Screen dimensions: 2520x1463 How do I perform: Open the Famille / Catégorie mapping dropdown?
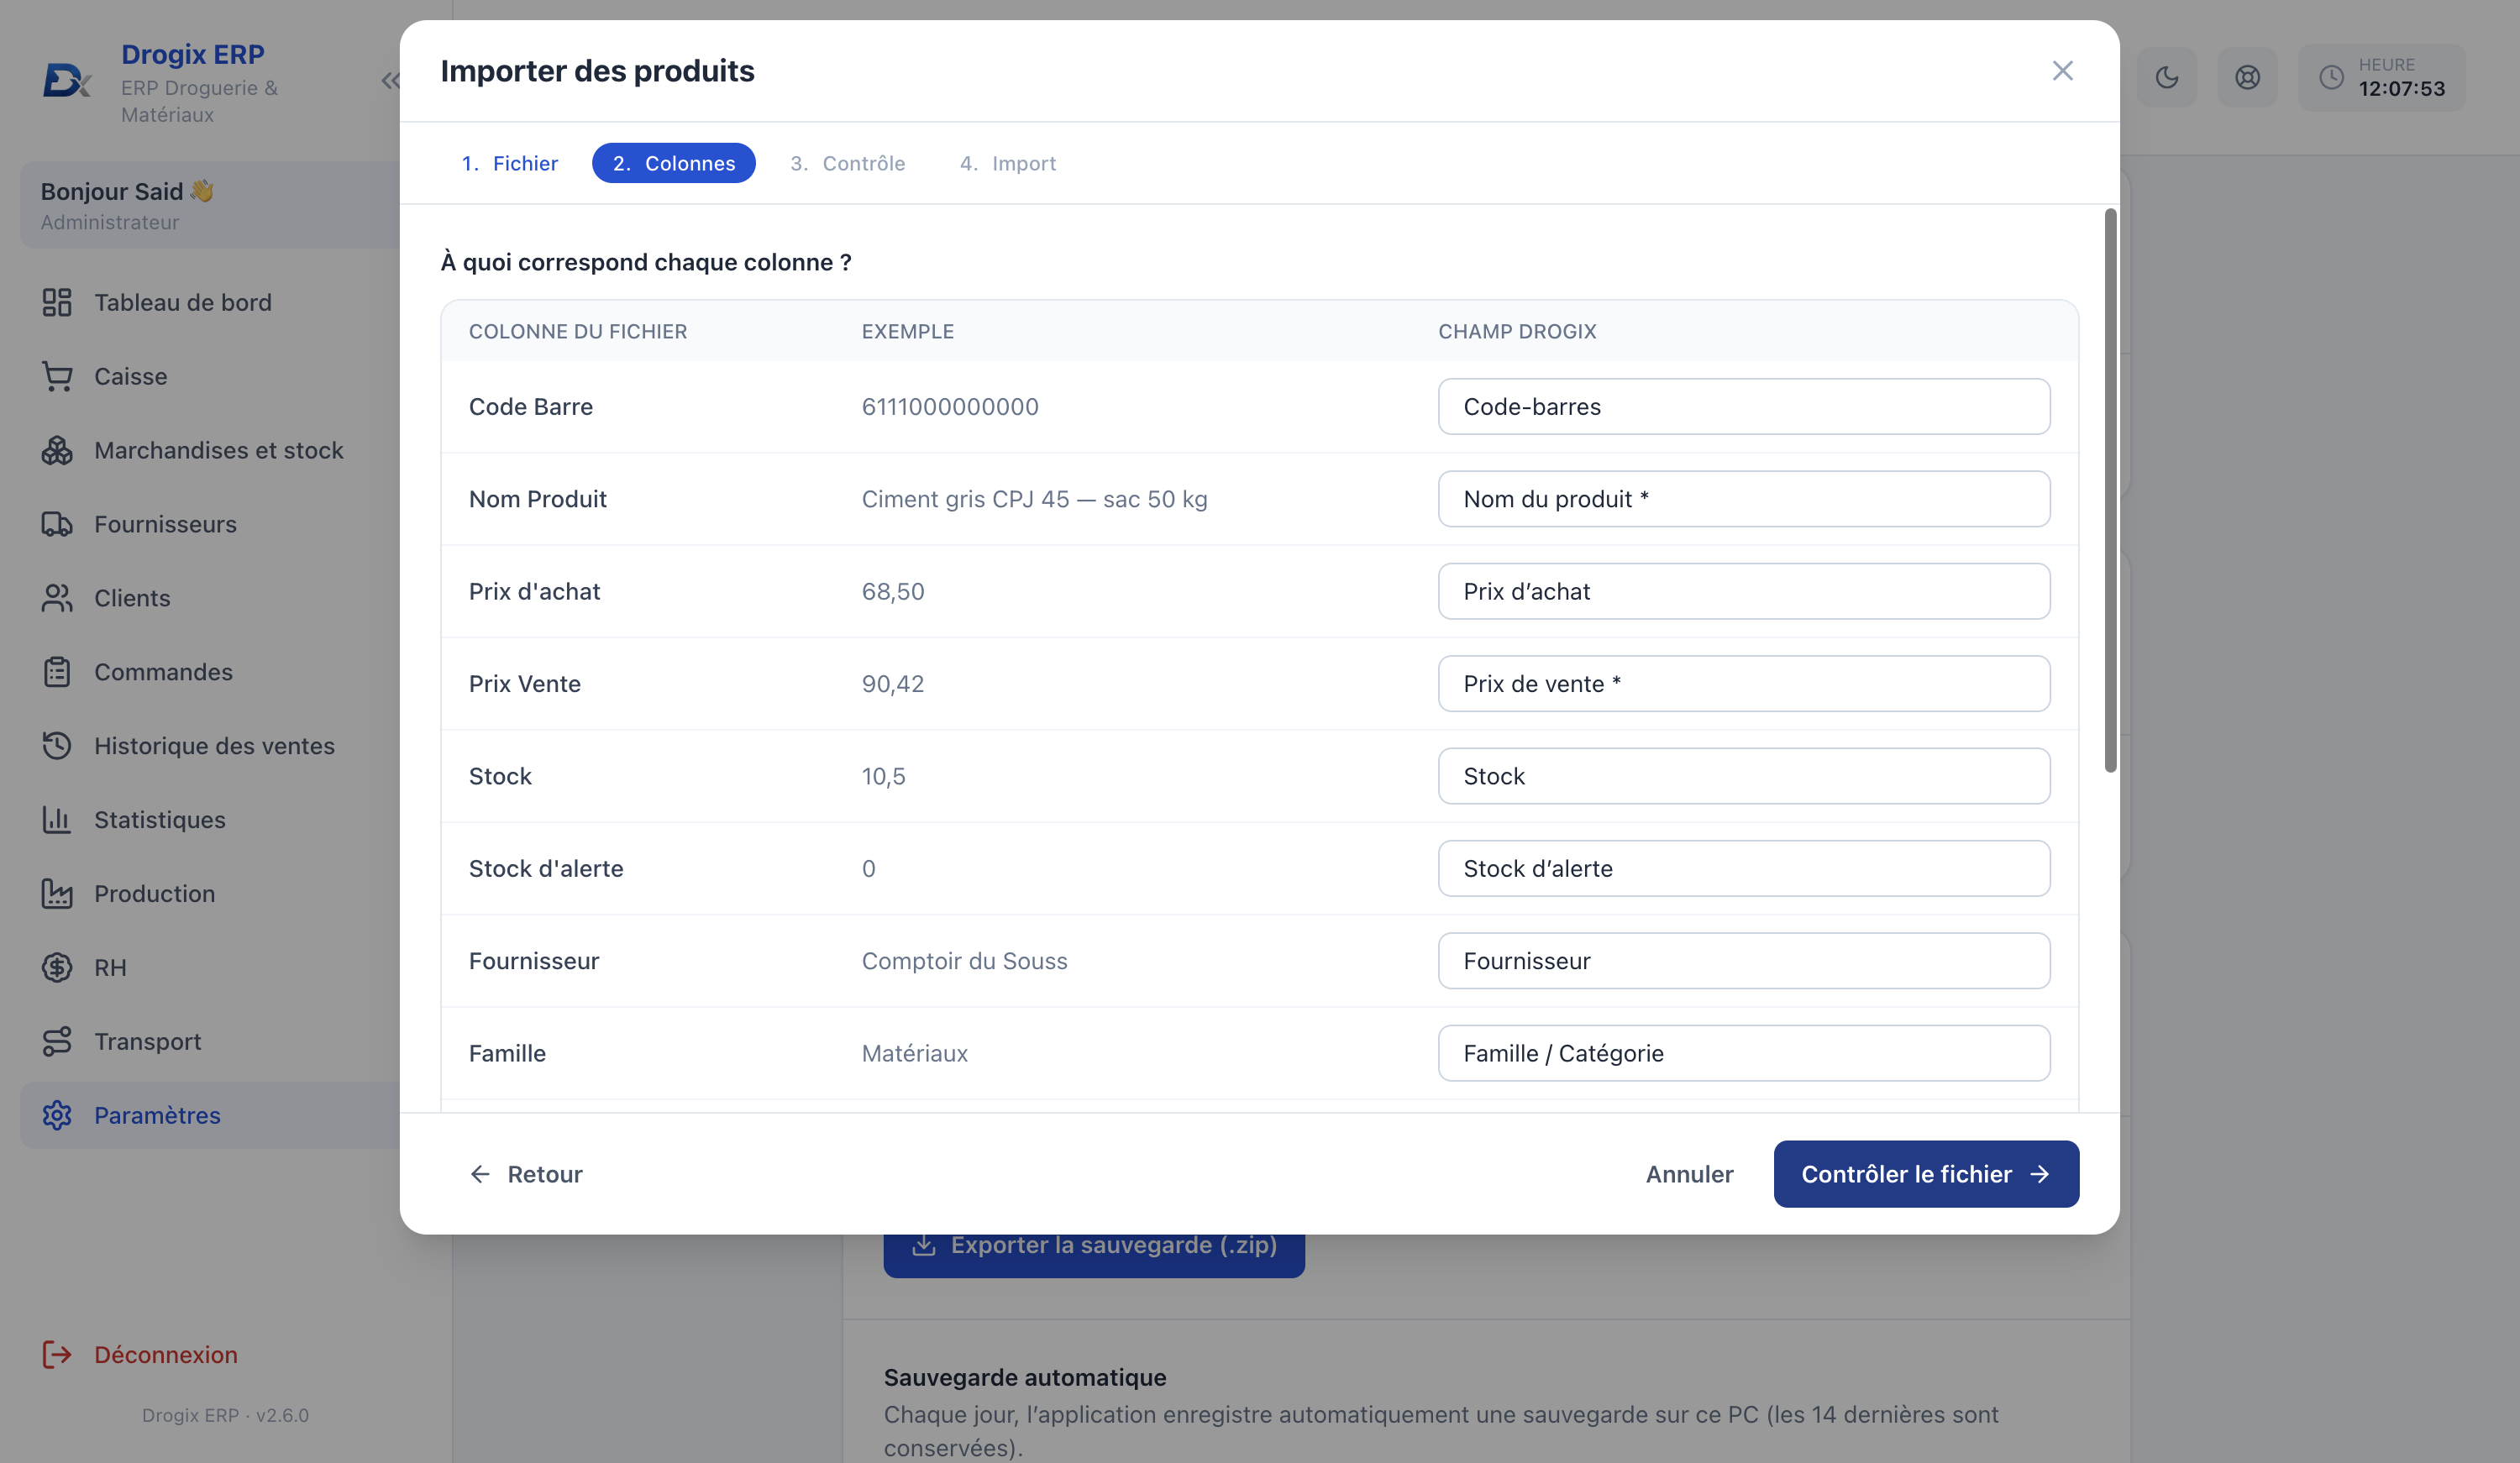pos(1744,1054)
